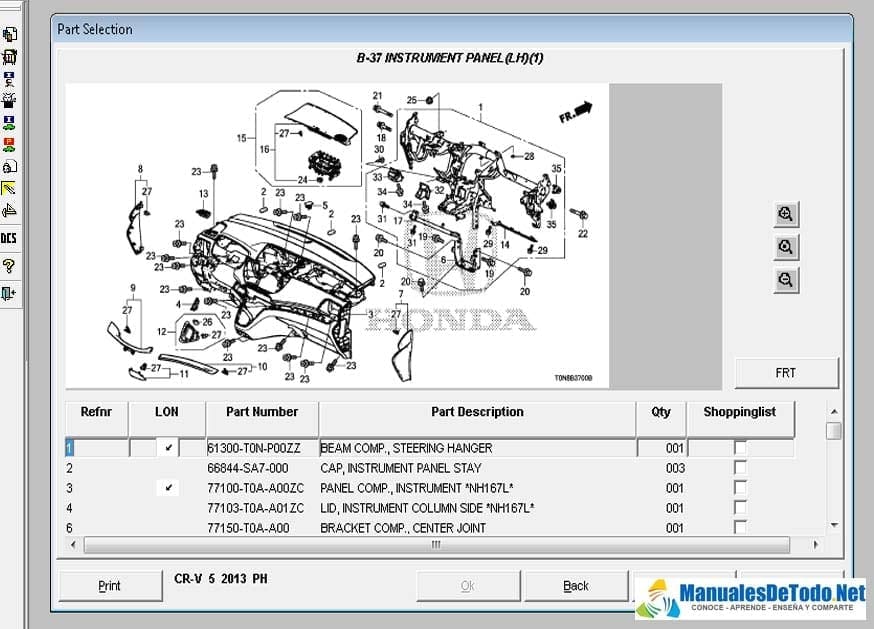Screen dimensions: 874x629
Task: Click the ruler and triangle drafting icon
Action: click(9, 211)
